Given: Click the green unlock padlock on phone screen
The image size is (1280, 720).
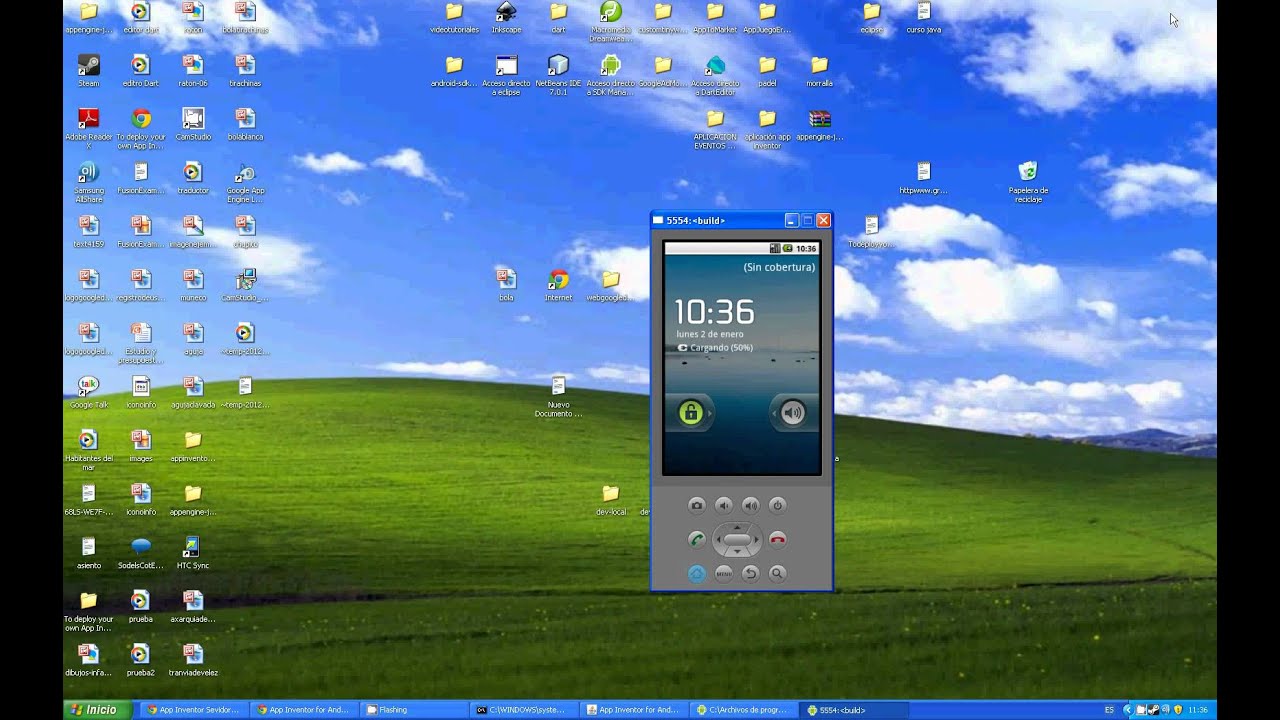Looking at the screenshot, I should (690, 413).
